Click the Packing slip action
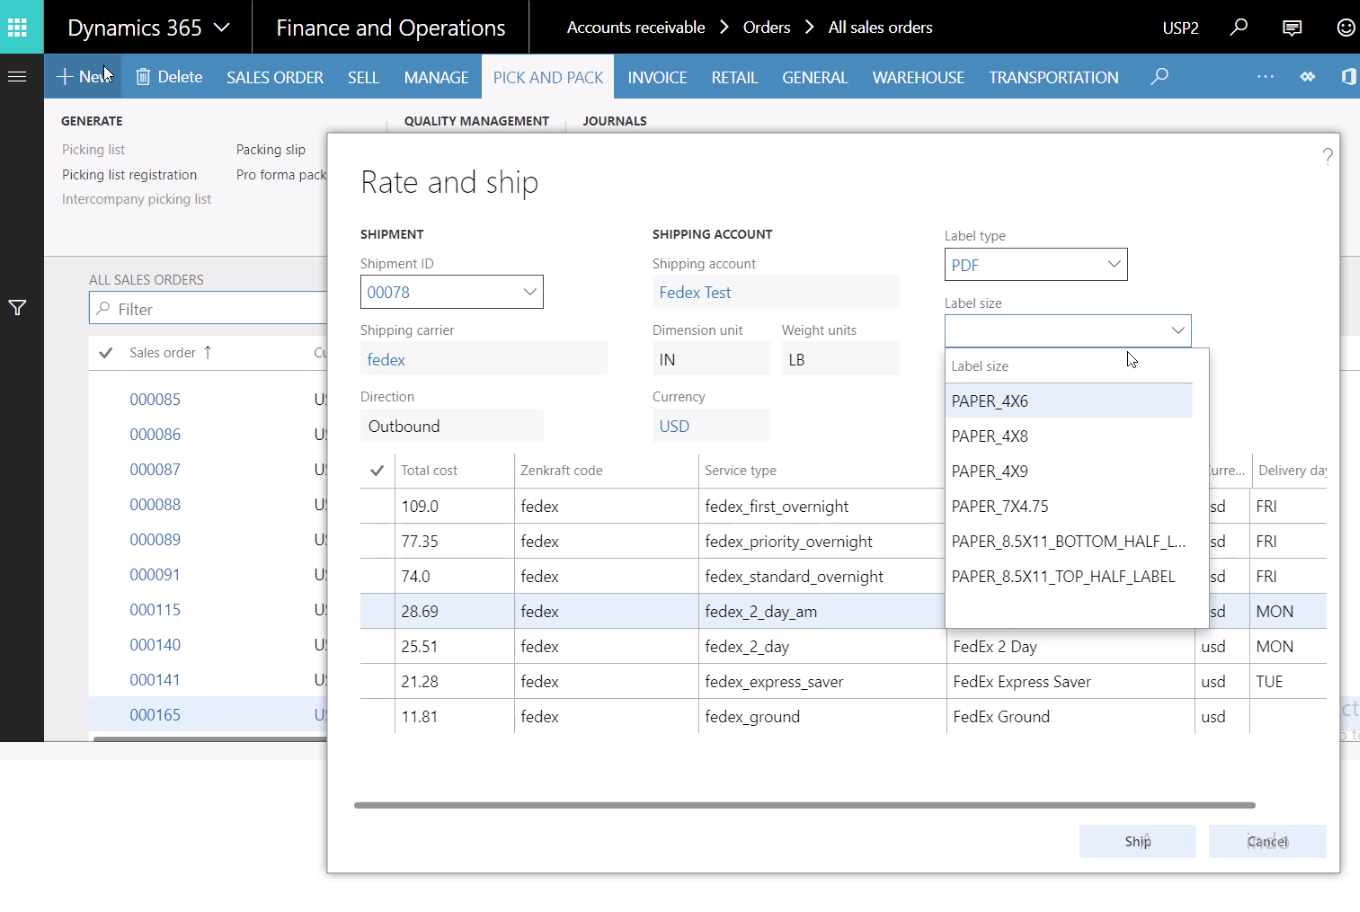This screenshot has width=1360, height=912. point(271,149)
